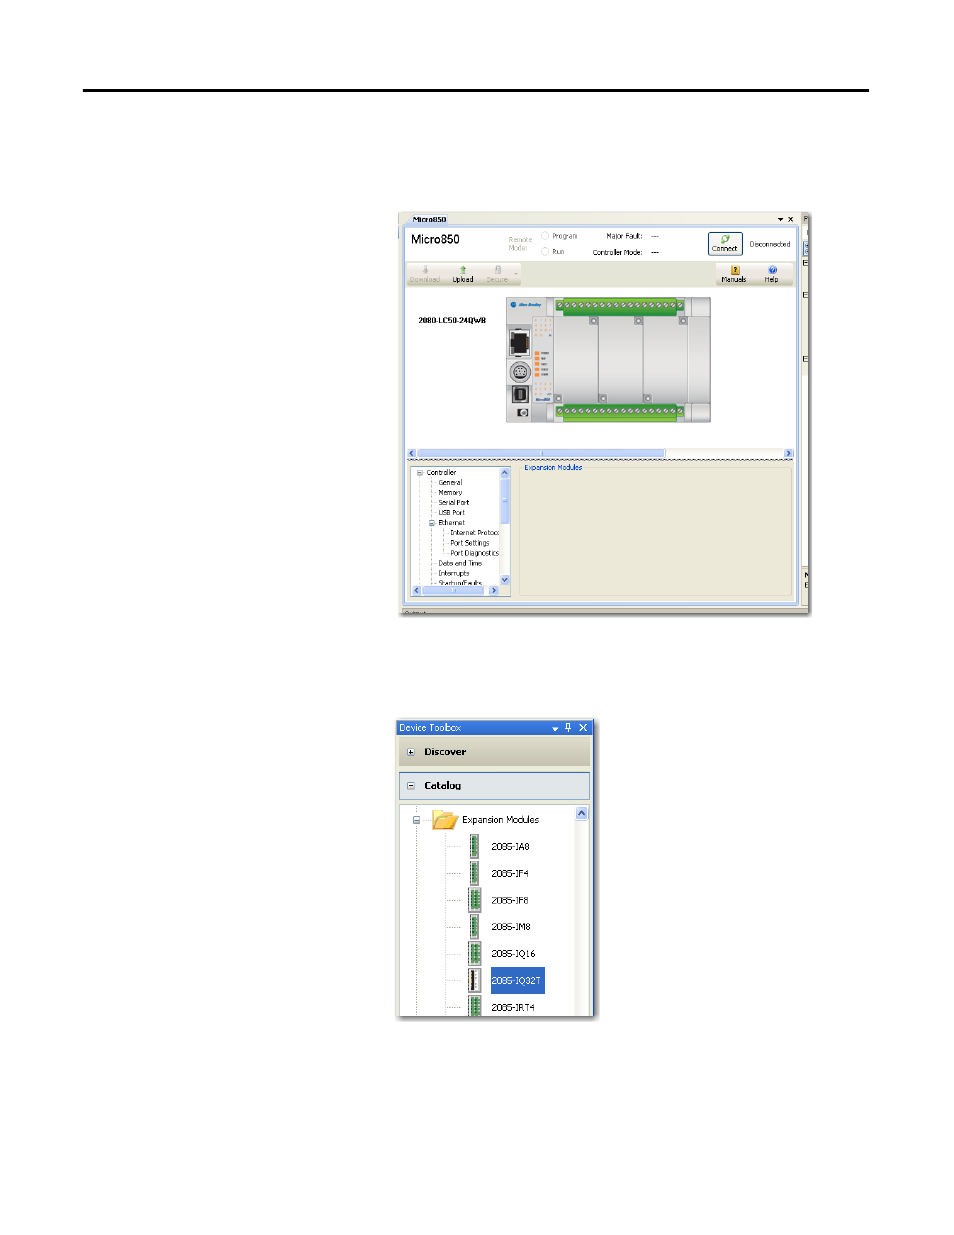The image size is (954, 1235).
Task: Select highlighted 2085-IQ32T catalog entry
Action: click(x=517, y=981)
